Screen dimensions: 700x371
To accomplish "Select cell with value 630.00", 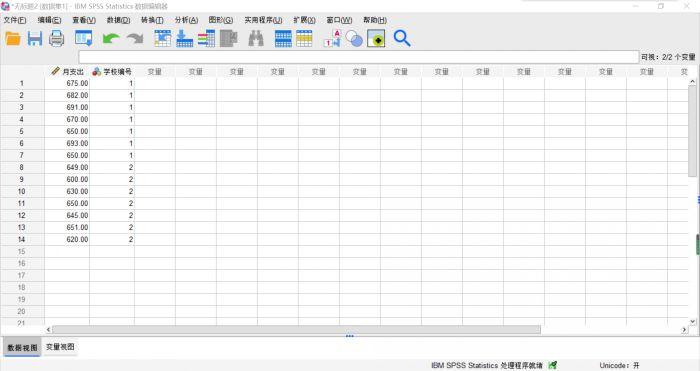I will click(x=67, y=191).
